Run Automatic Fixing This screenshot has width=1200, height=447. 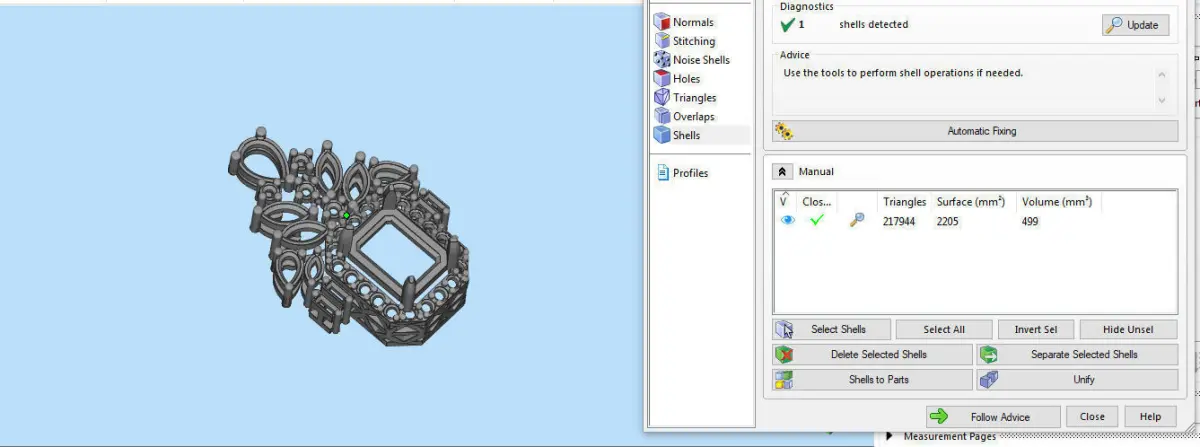(975, 131)
